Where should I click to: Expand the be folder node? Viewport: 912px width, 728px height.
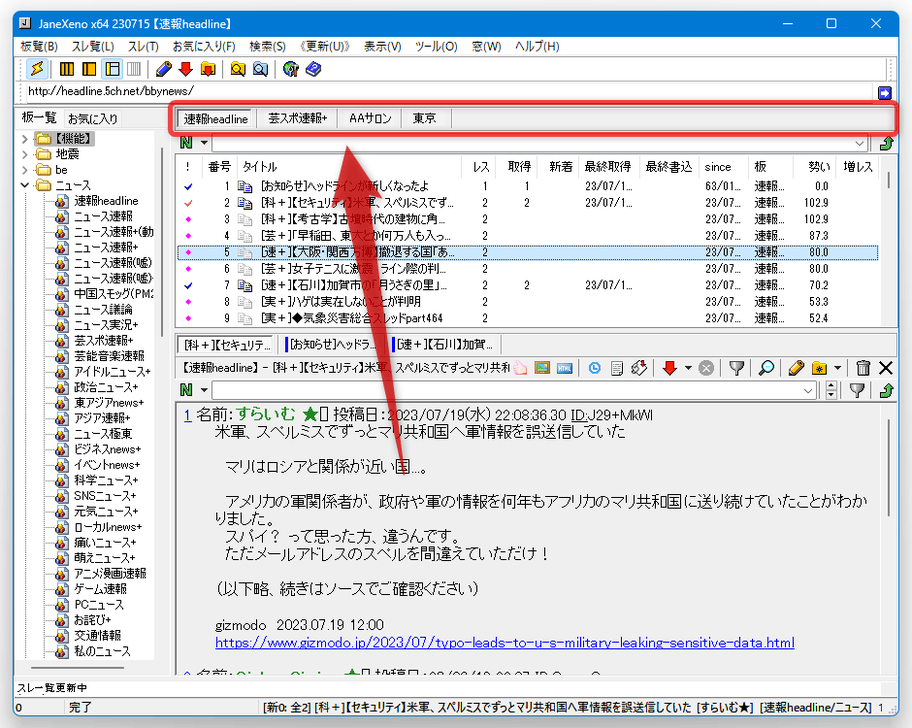tap(24, 170)
